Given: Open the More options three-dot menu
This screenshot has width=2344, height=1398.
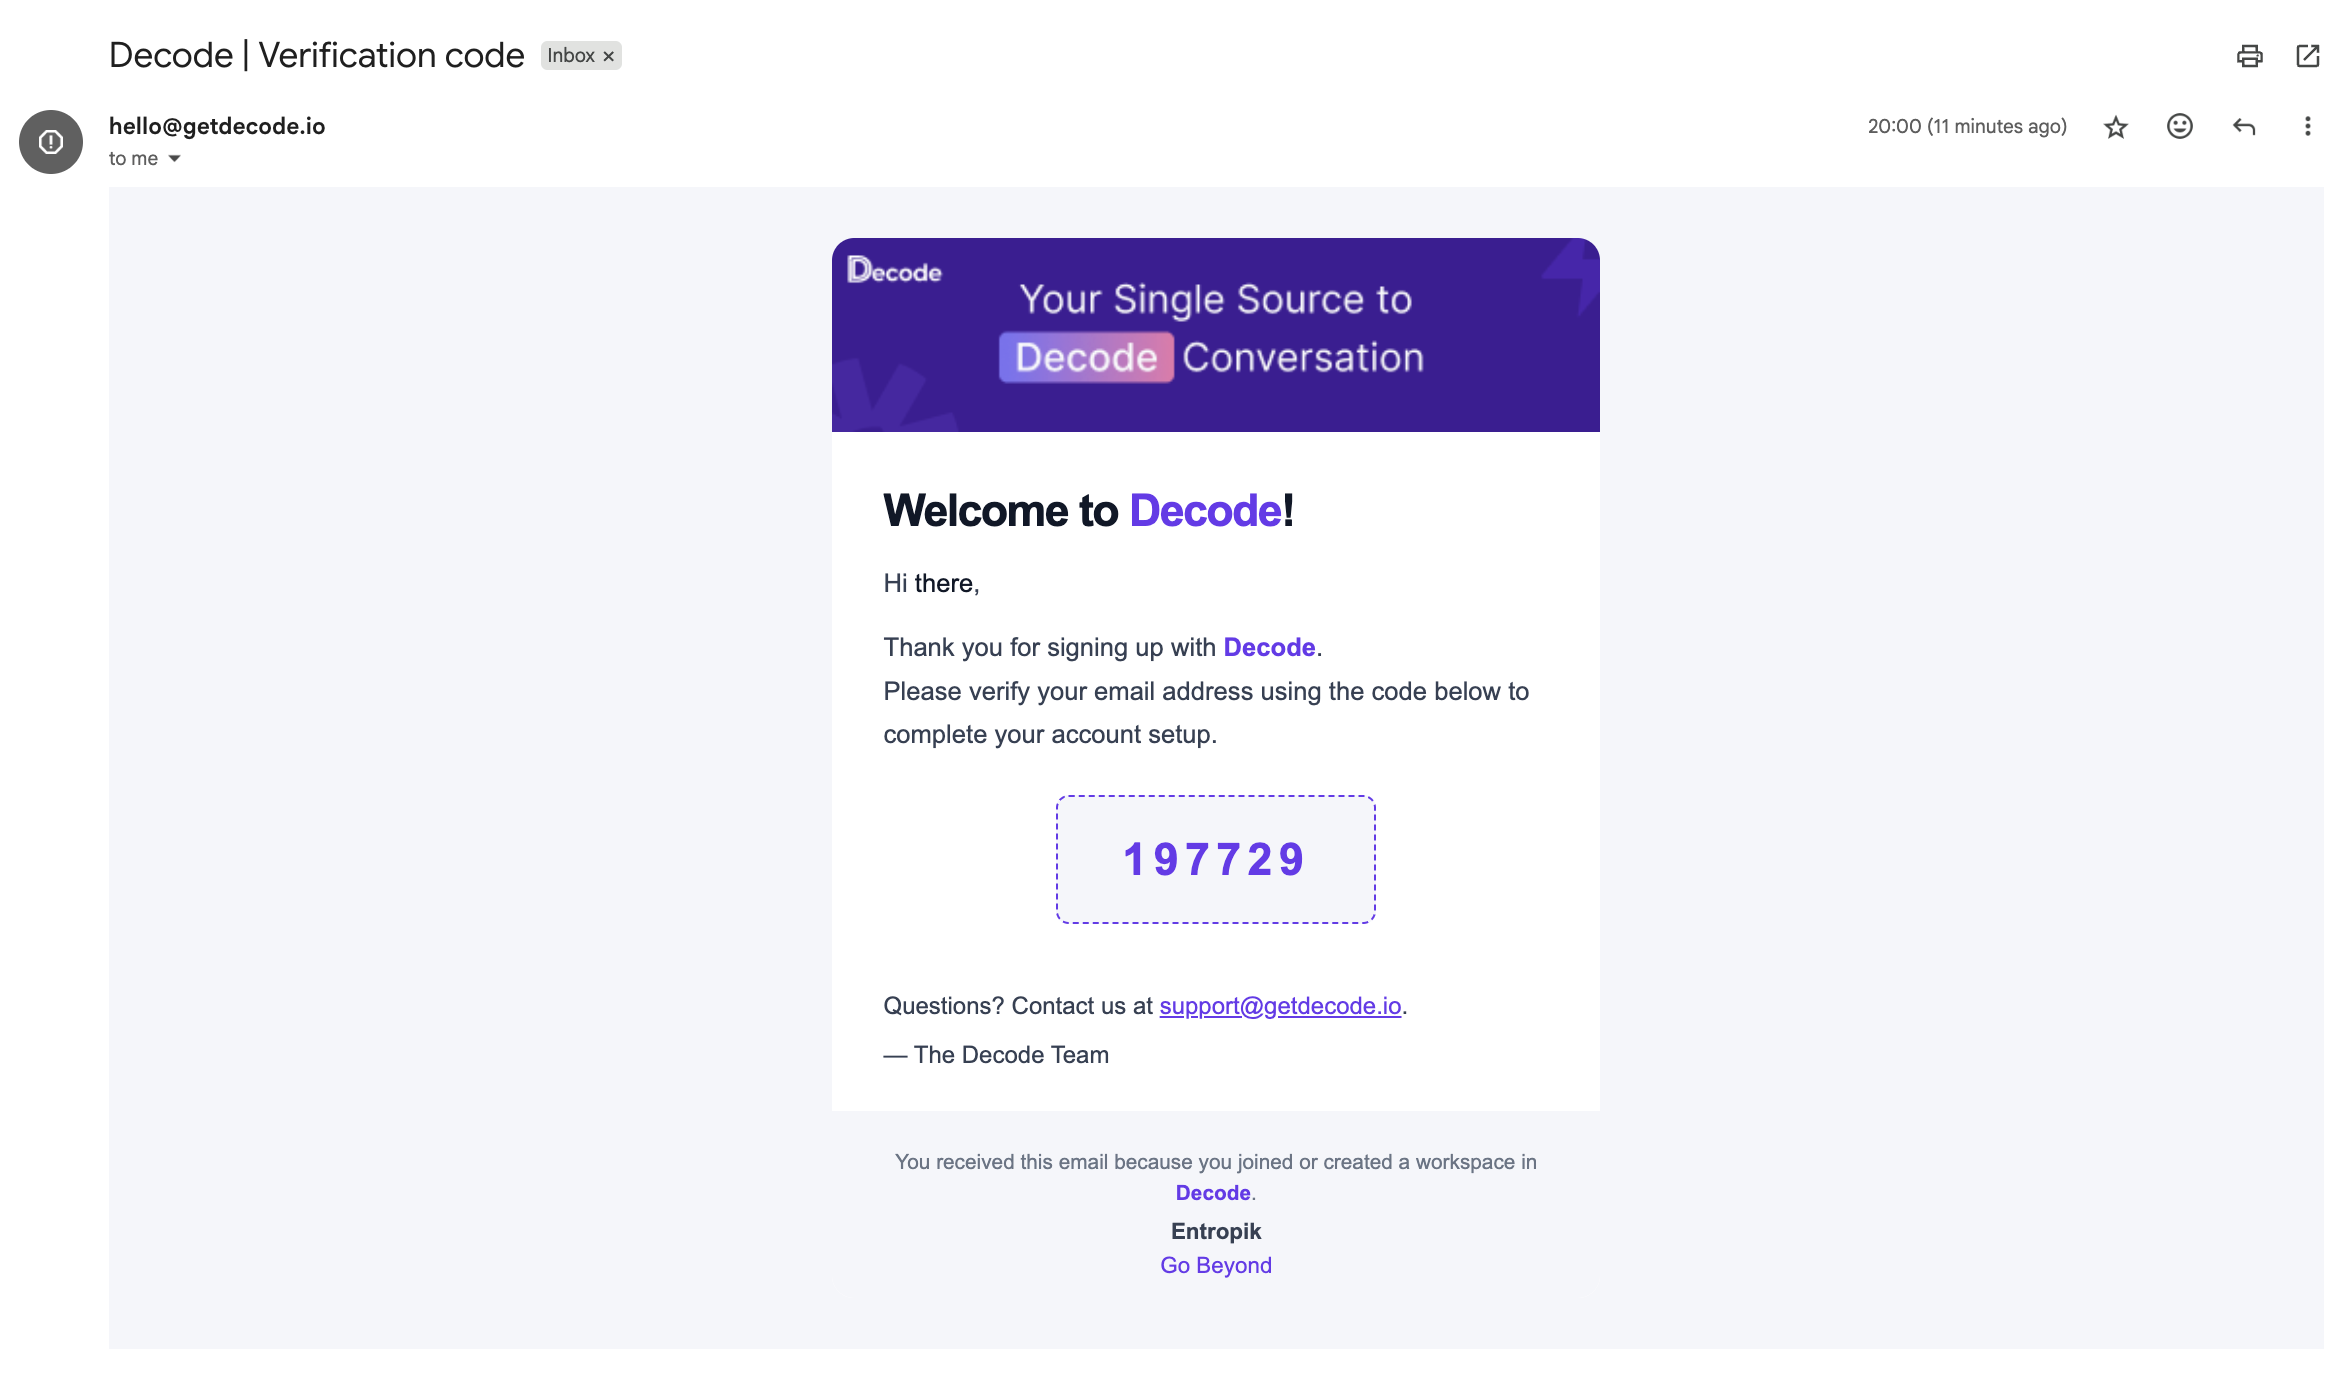Looking at the screenshot, I should tap(2307, 126).
